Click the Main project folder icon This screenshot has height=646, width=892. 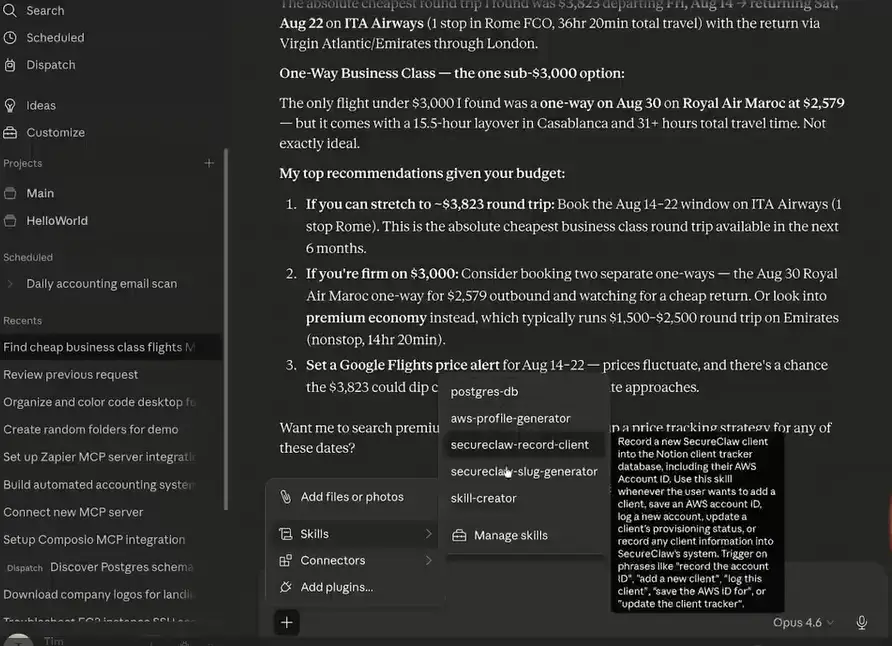click(x=10, y=193)
